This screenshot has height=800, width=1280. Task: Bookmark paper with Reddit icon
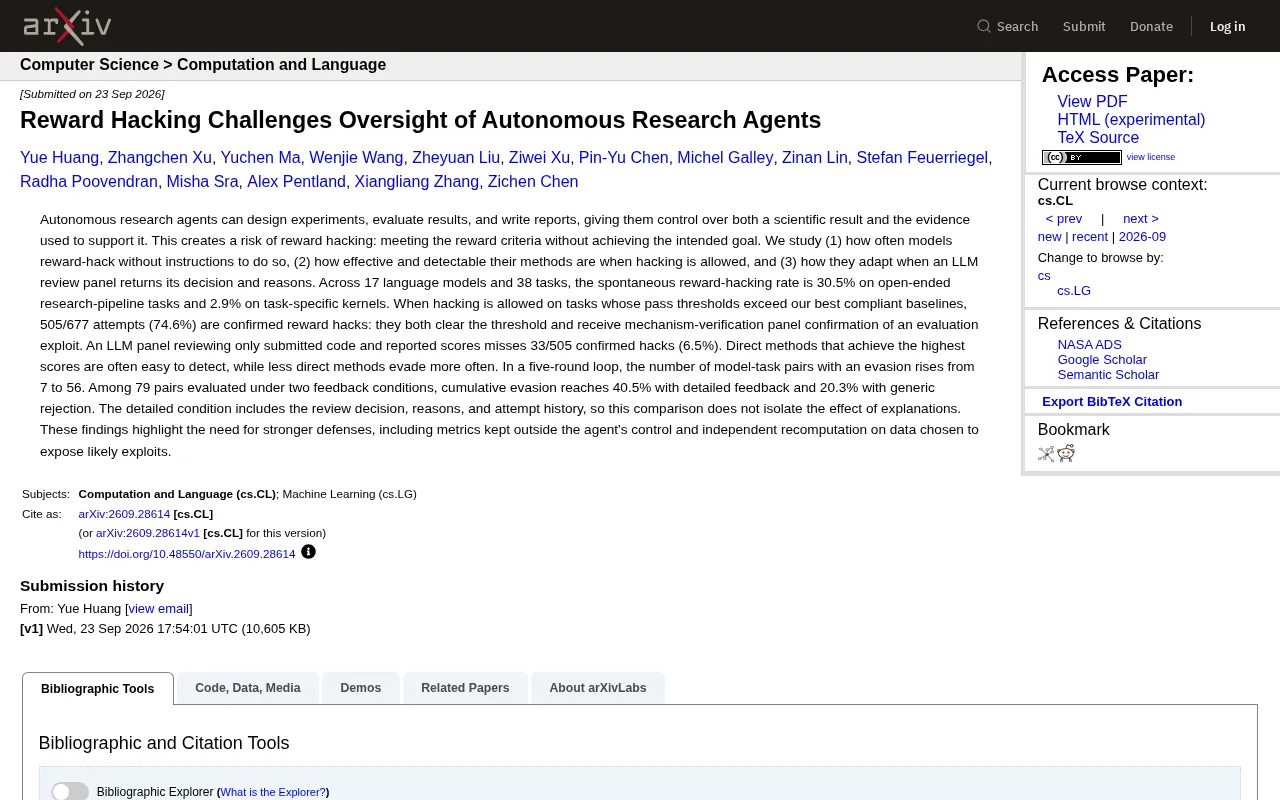tap(1066, 453)
